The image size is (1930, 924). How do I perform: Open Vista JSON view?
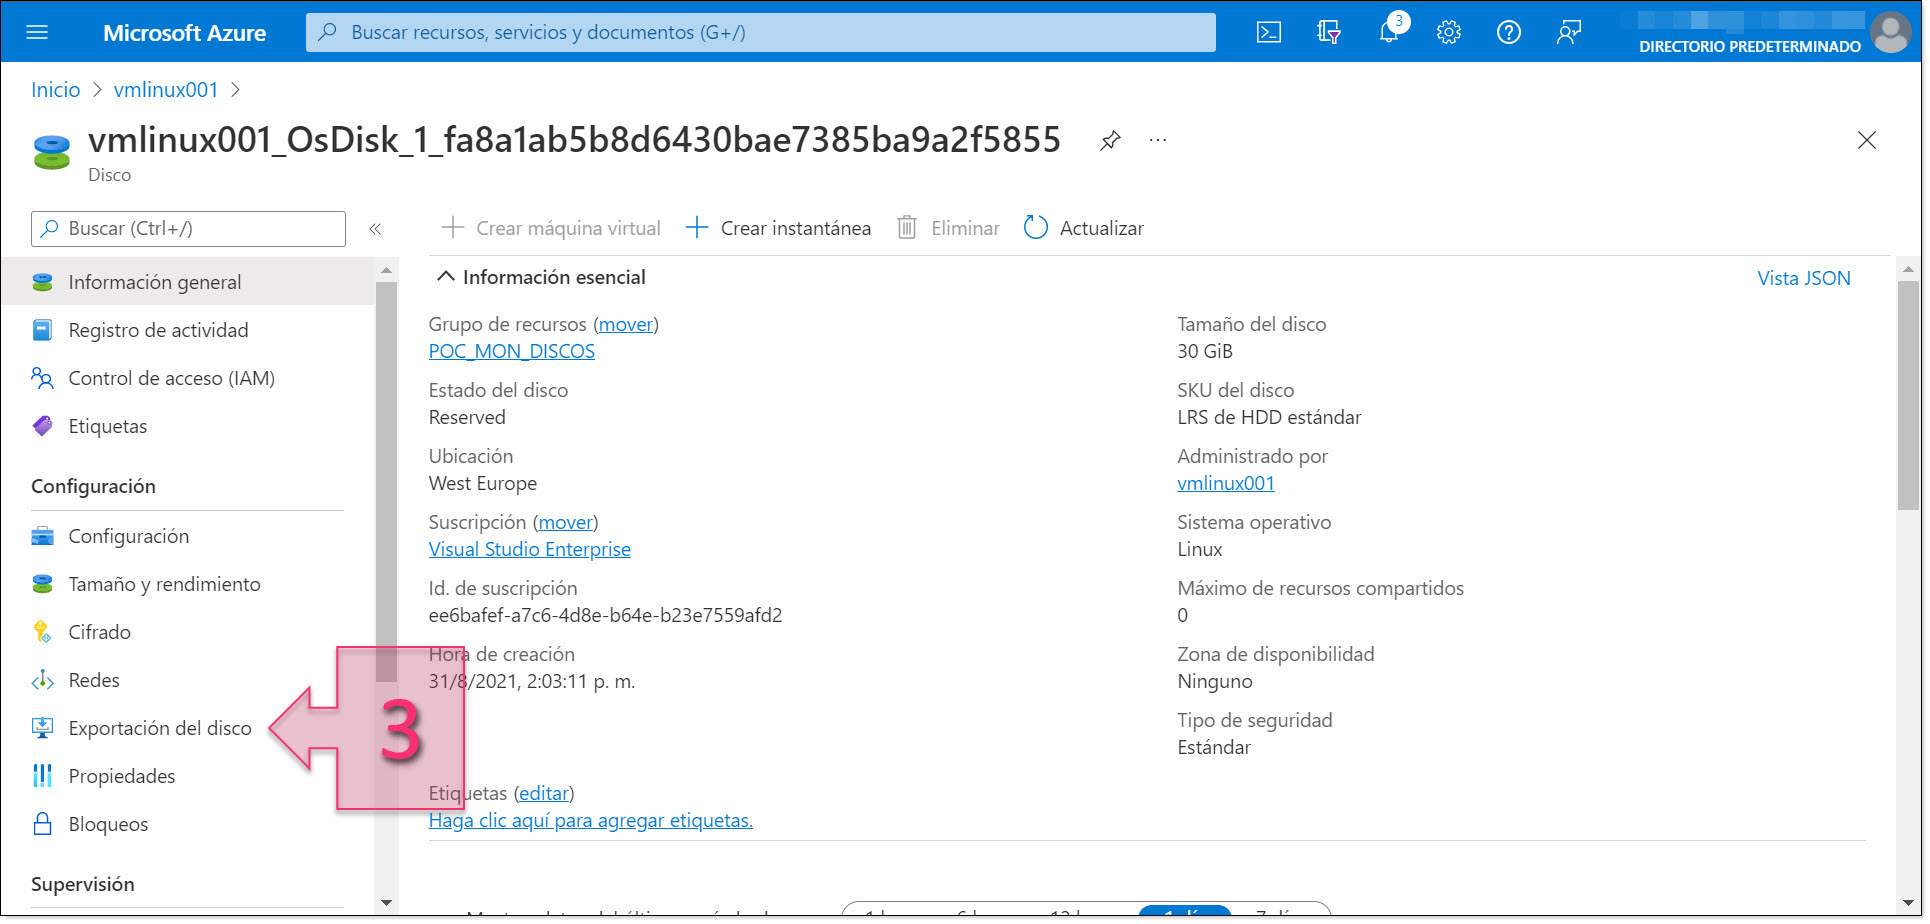[1803, 277]
